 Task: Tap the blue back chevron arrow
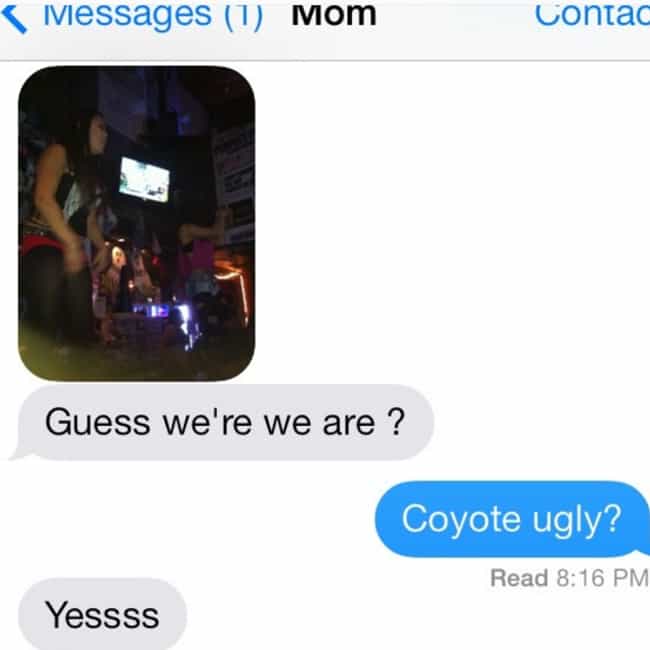[x=14, y=19]
